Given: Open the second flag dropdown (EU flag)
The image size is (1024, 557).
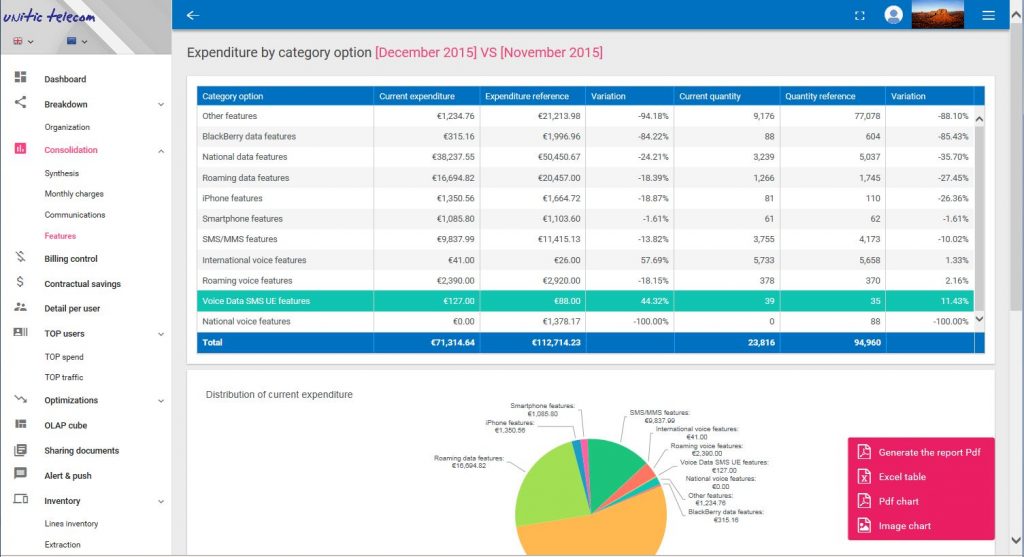Looking at the screenshot, I should pos(77,41).
